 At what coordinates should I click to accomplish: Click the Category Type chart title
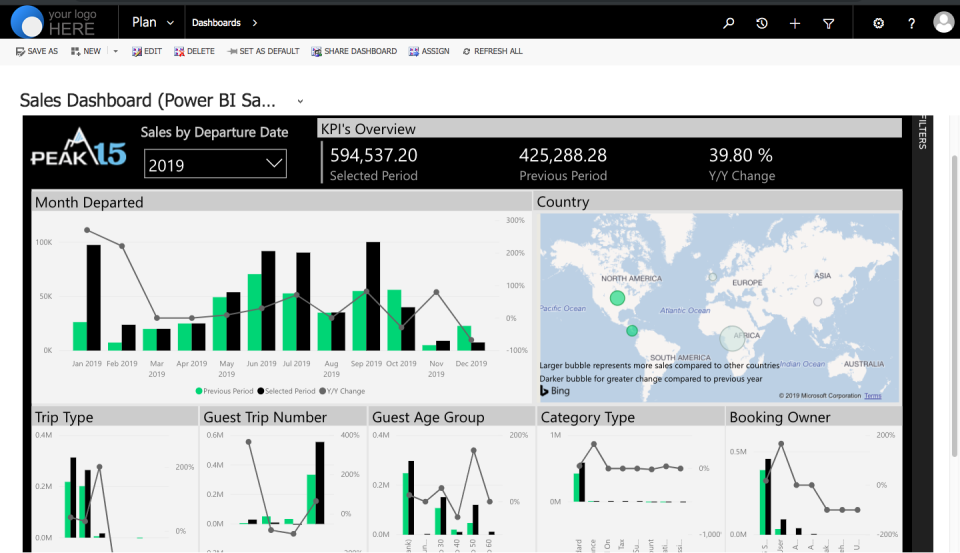(x=587, y=417)
